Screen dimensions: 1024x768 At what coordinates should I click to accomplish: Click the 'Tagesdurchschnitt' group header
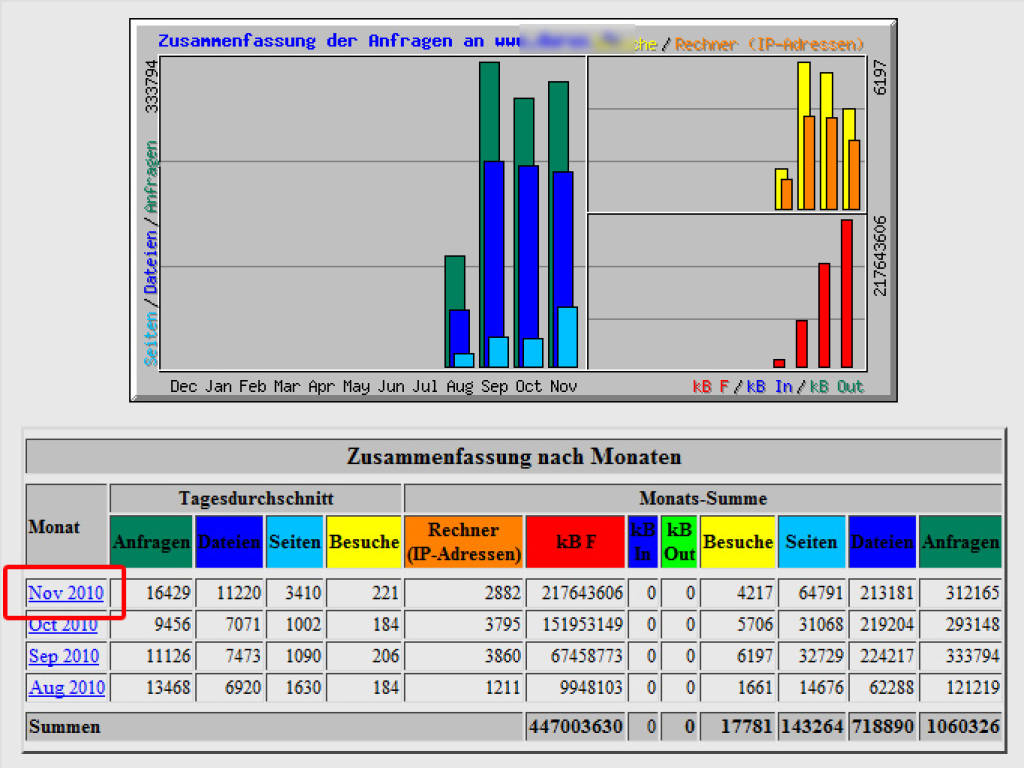click(256, 499)
